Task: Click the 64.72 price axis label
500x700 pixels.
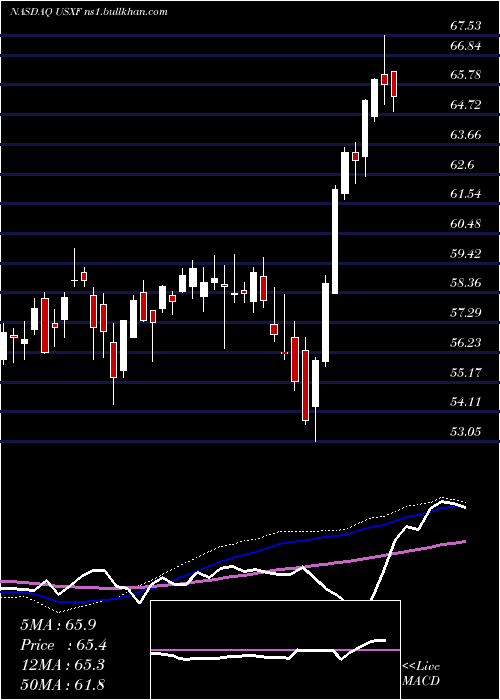Action: [x=466, y=105]
